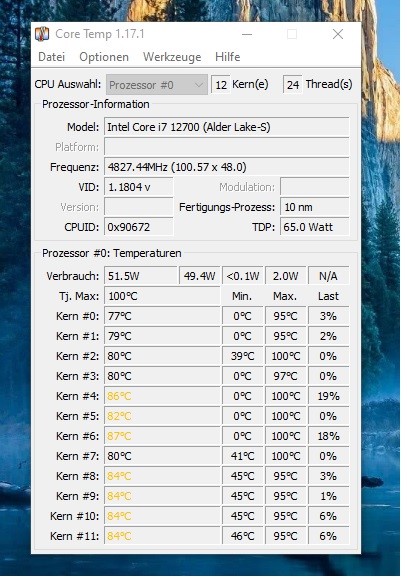Screen dimensions: 407x579
Task: Click the Model field showing Intel Core i7 12700
Action: point(227,127)
